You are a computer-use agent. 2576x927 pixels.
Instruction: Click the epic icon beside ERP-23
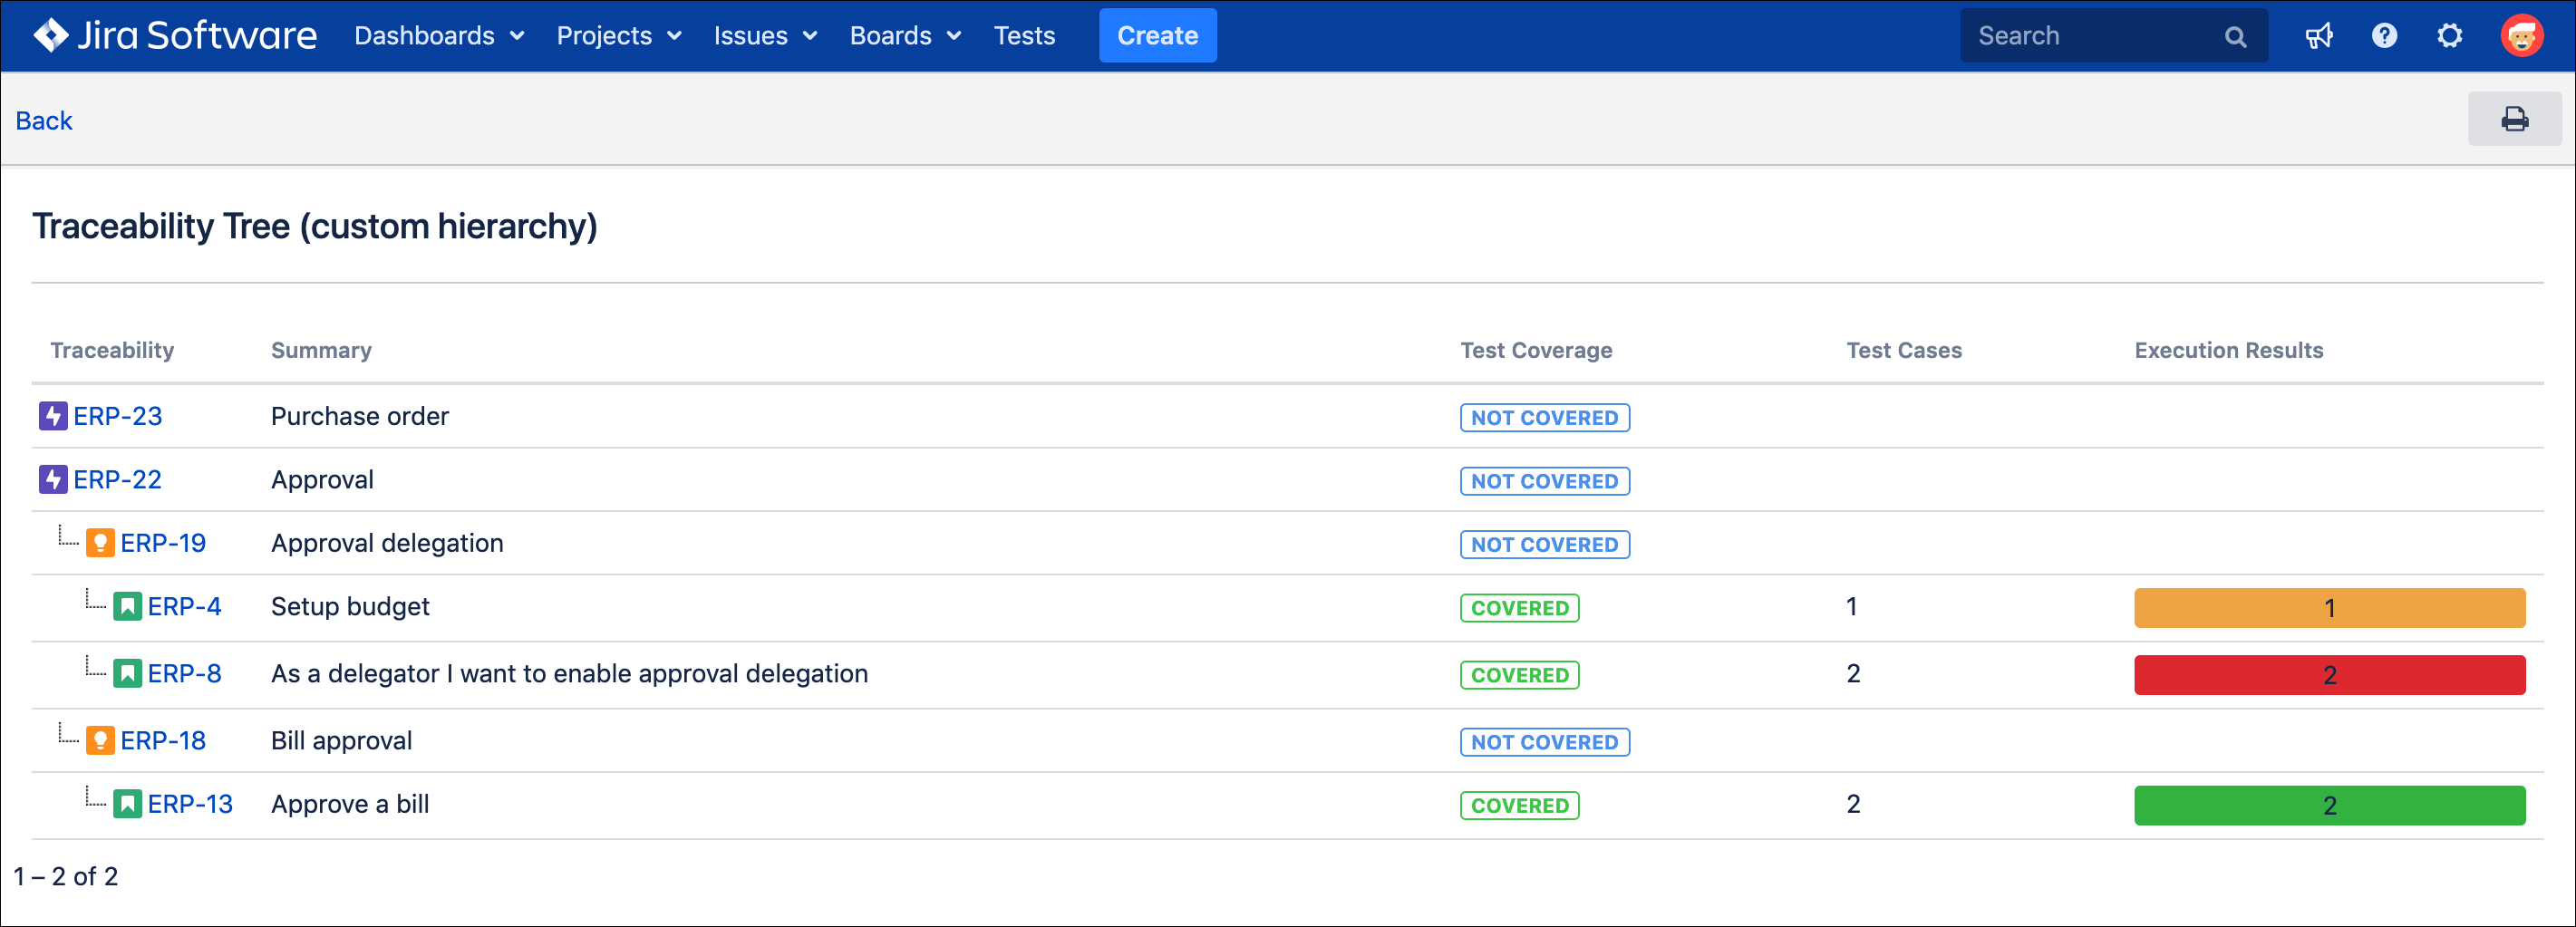(53, 416)
